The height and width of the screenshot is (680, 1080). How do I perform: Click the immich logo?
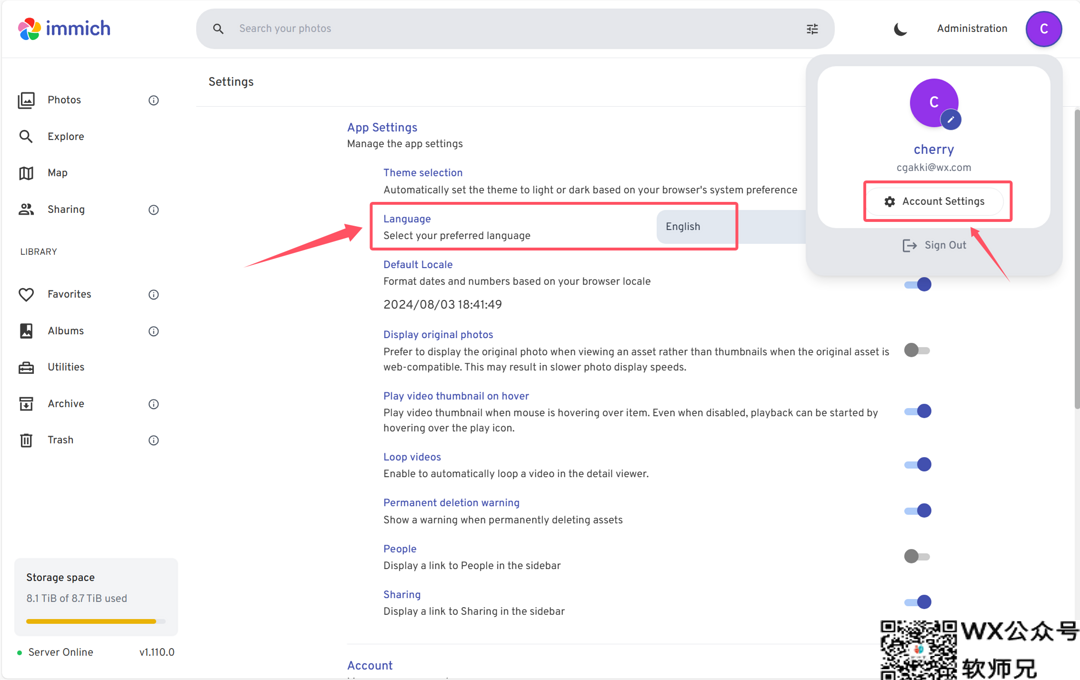coord(64,28)
